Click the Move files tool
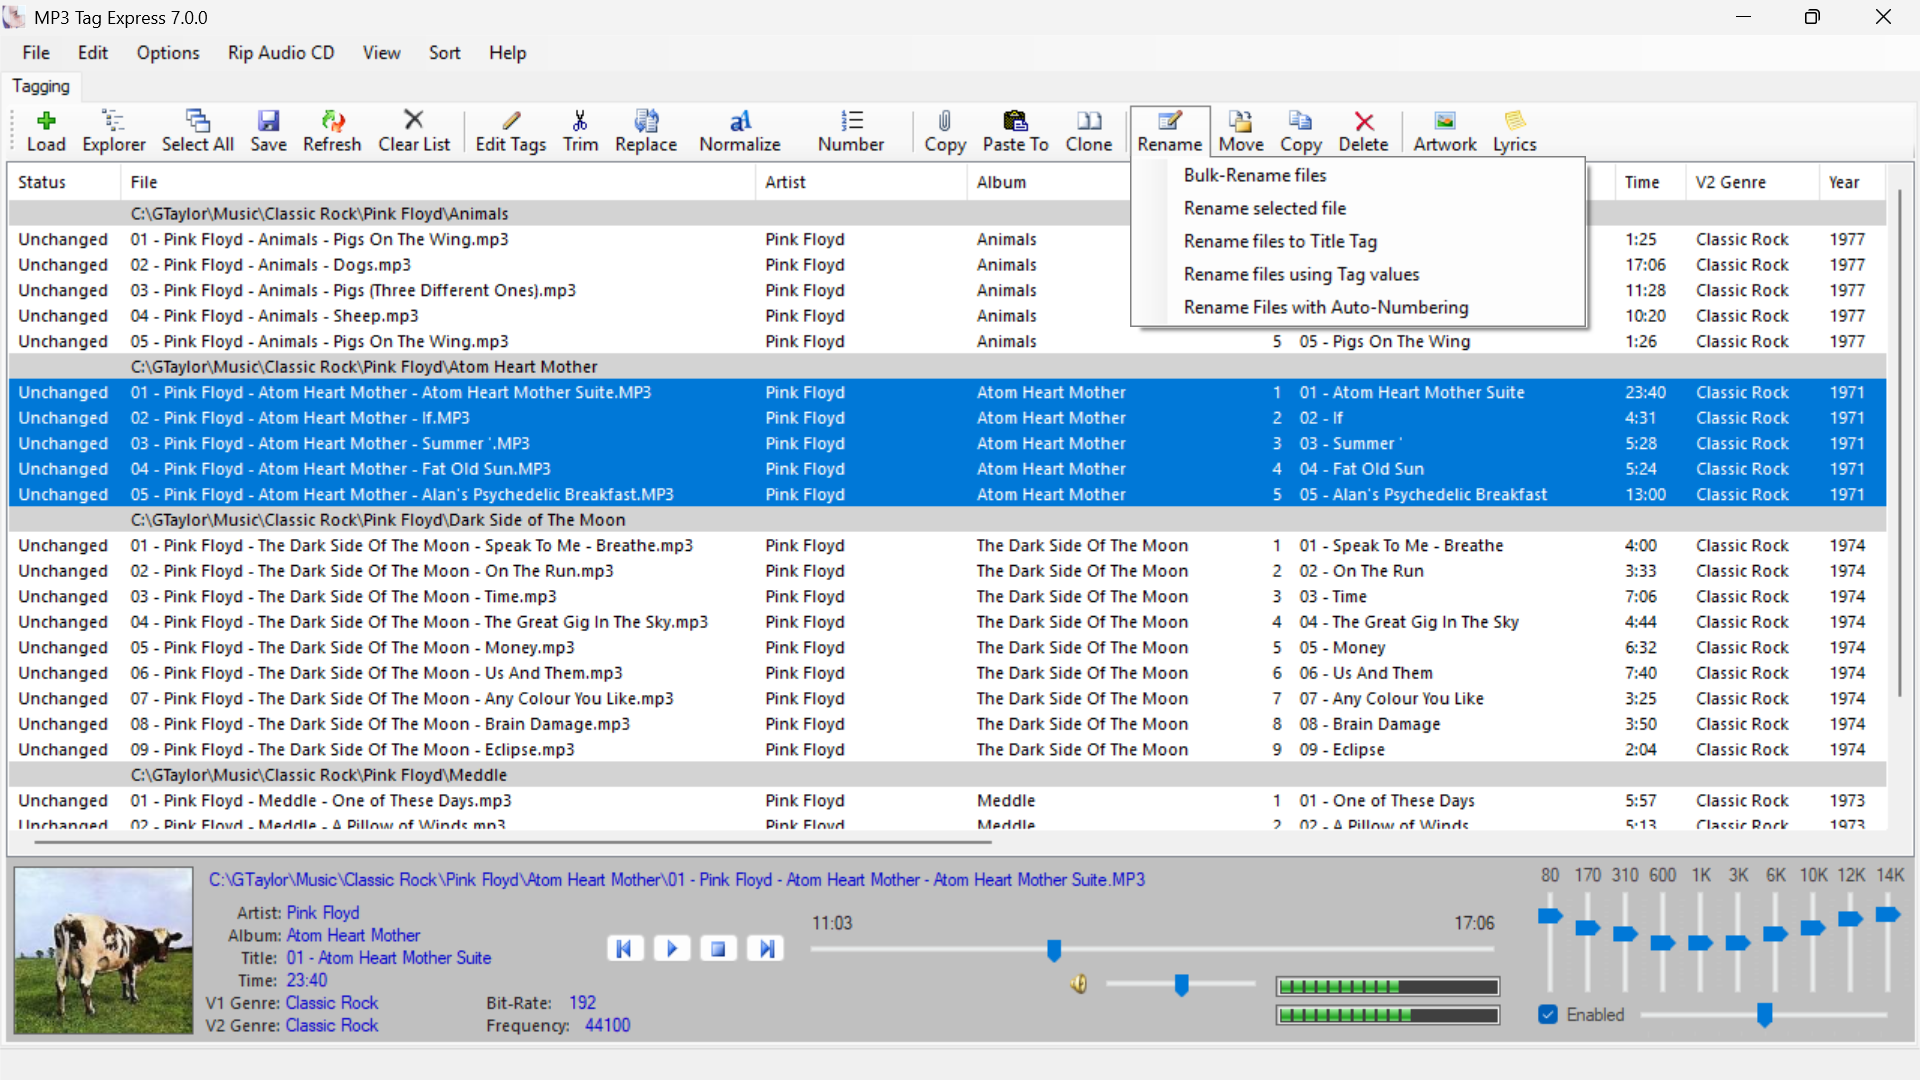1920x1080 pixels. pyautogui.click(x=1241, y=131)
